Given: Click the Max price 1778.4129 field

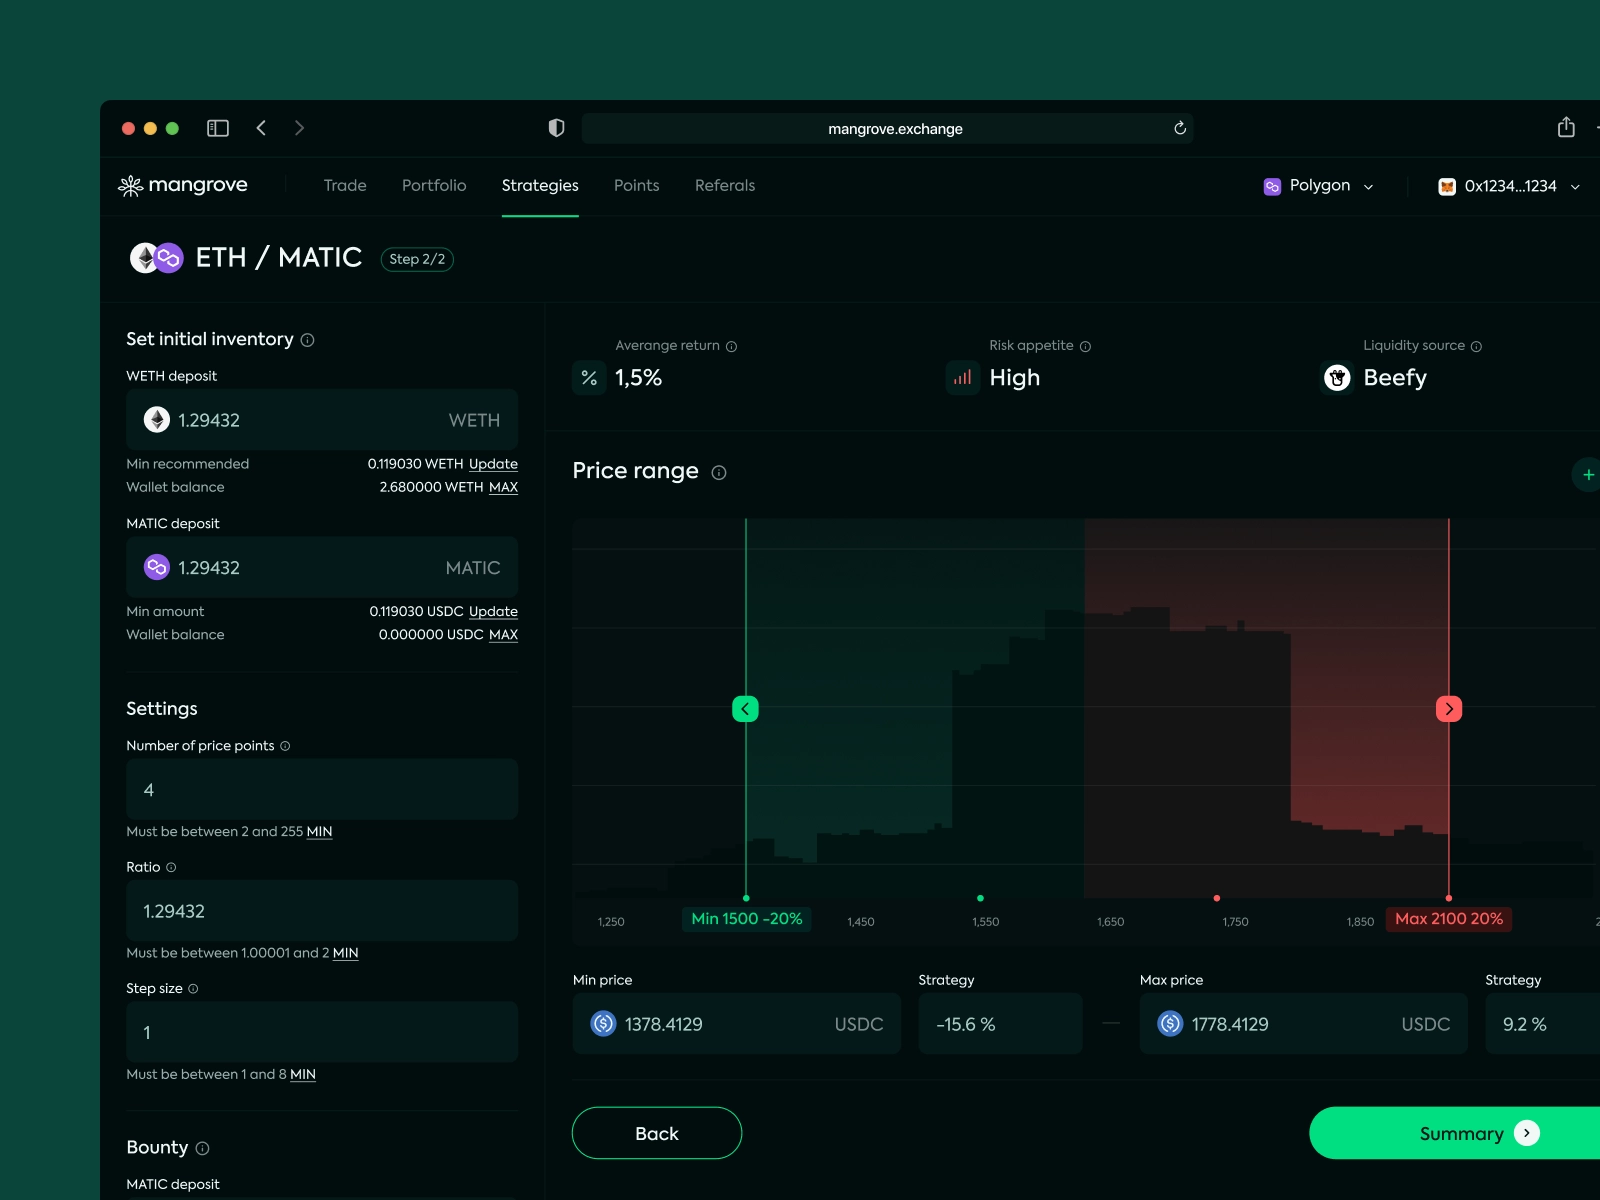Looking at the screenshot, I should (x=1303, y=1024).
